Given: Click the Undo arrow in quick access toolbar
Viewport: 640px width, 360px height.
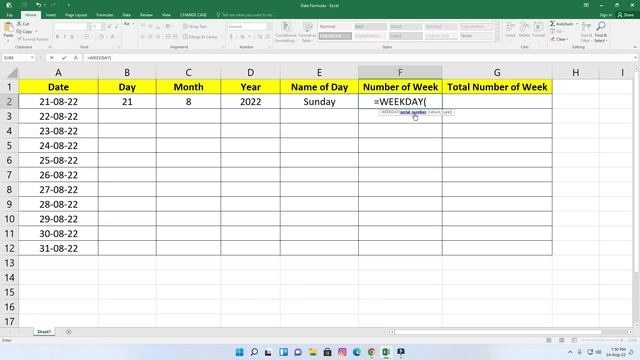Looking at the screenshot, I should coord(38,5).
